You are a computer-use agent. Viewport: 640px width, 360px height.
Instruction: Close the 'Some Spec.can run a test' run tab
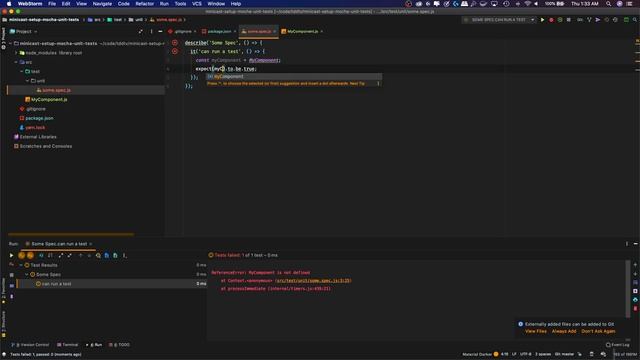pyautogui.click(x=91, y=244)
